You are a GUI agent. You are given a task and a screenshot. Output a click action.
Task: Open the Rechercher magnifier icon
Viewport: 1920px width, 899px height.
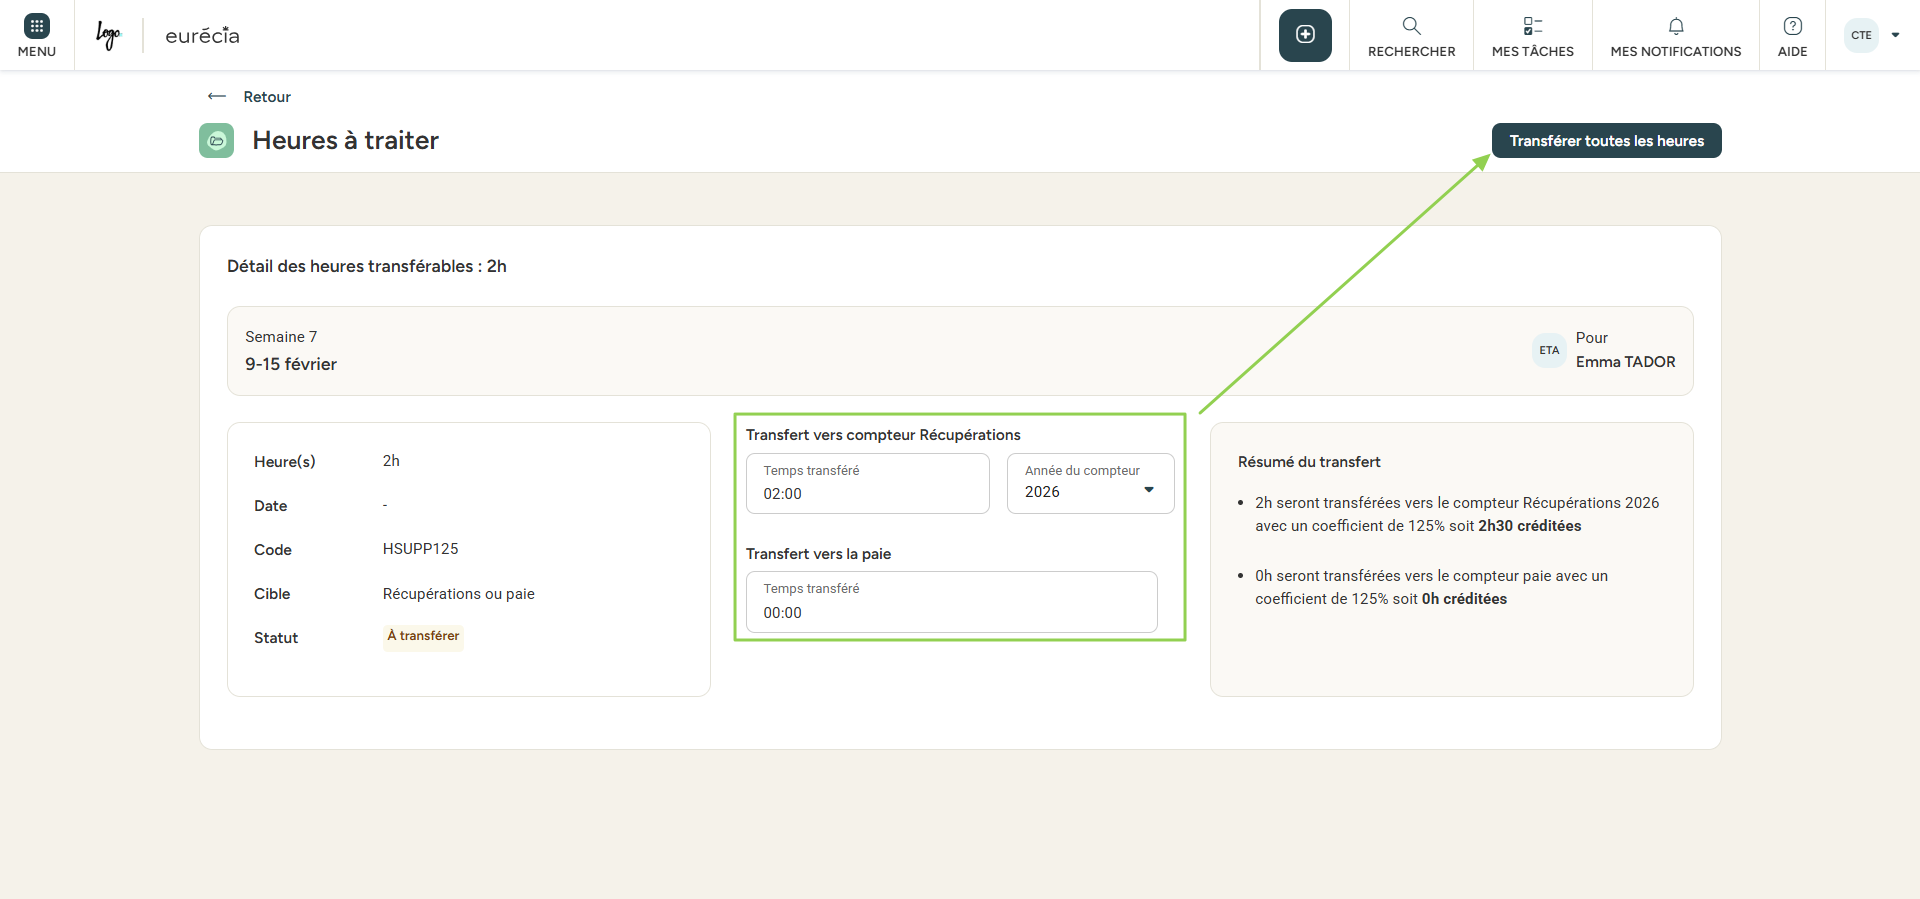(x=1411, y=26)
